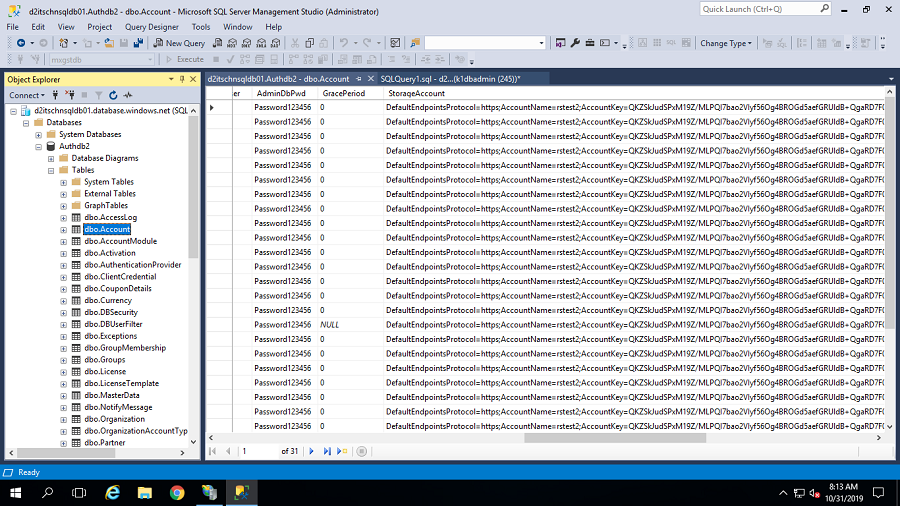Screen dimensions: 900x506
Task: Click the Registered Servers toolbar icon
Action: 560,43
